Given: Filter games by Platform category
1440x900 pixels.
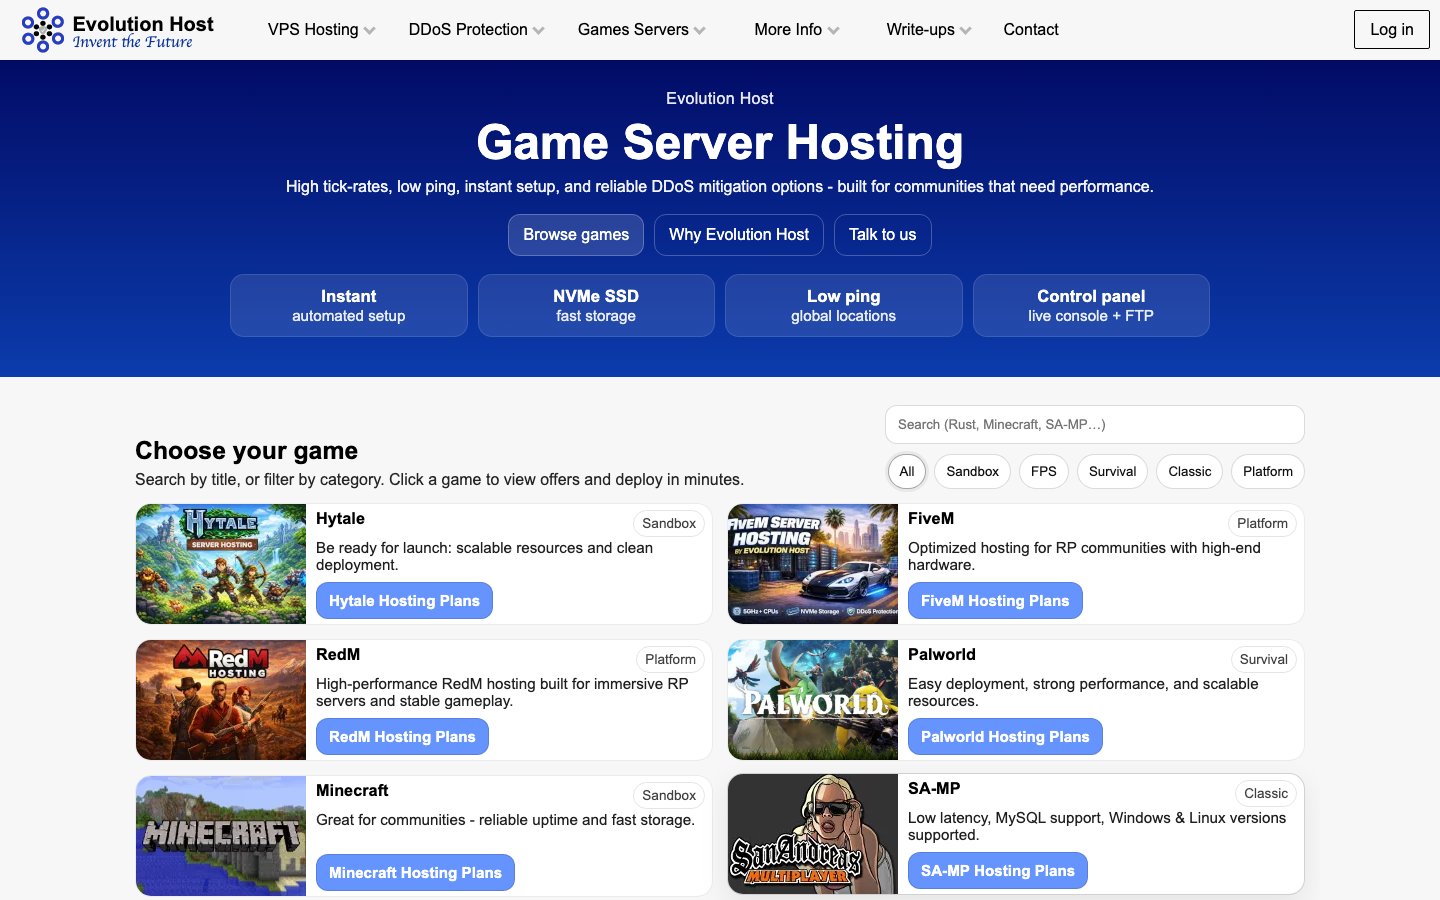Looking at the screenshot, I should (1268, 472).
